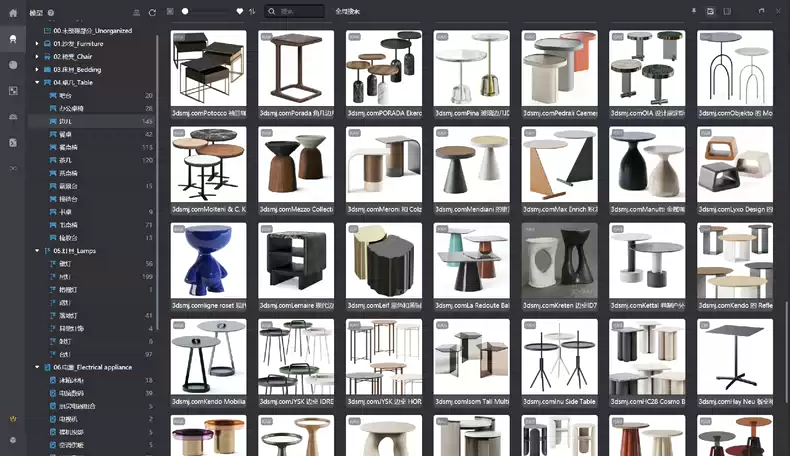Open the Potocco nesting tables thumbnail

point(209,68)
